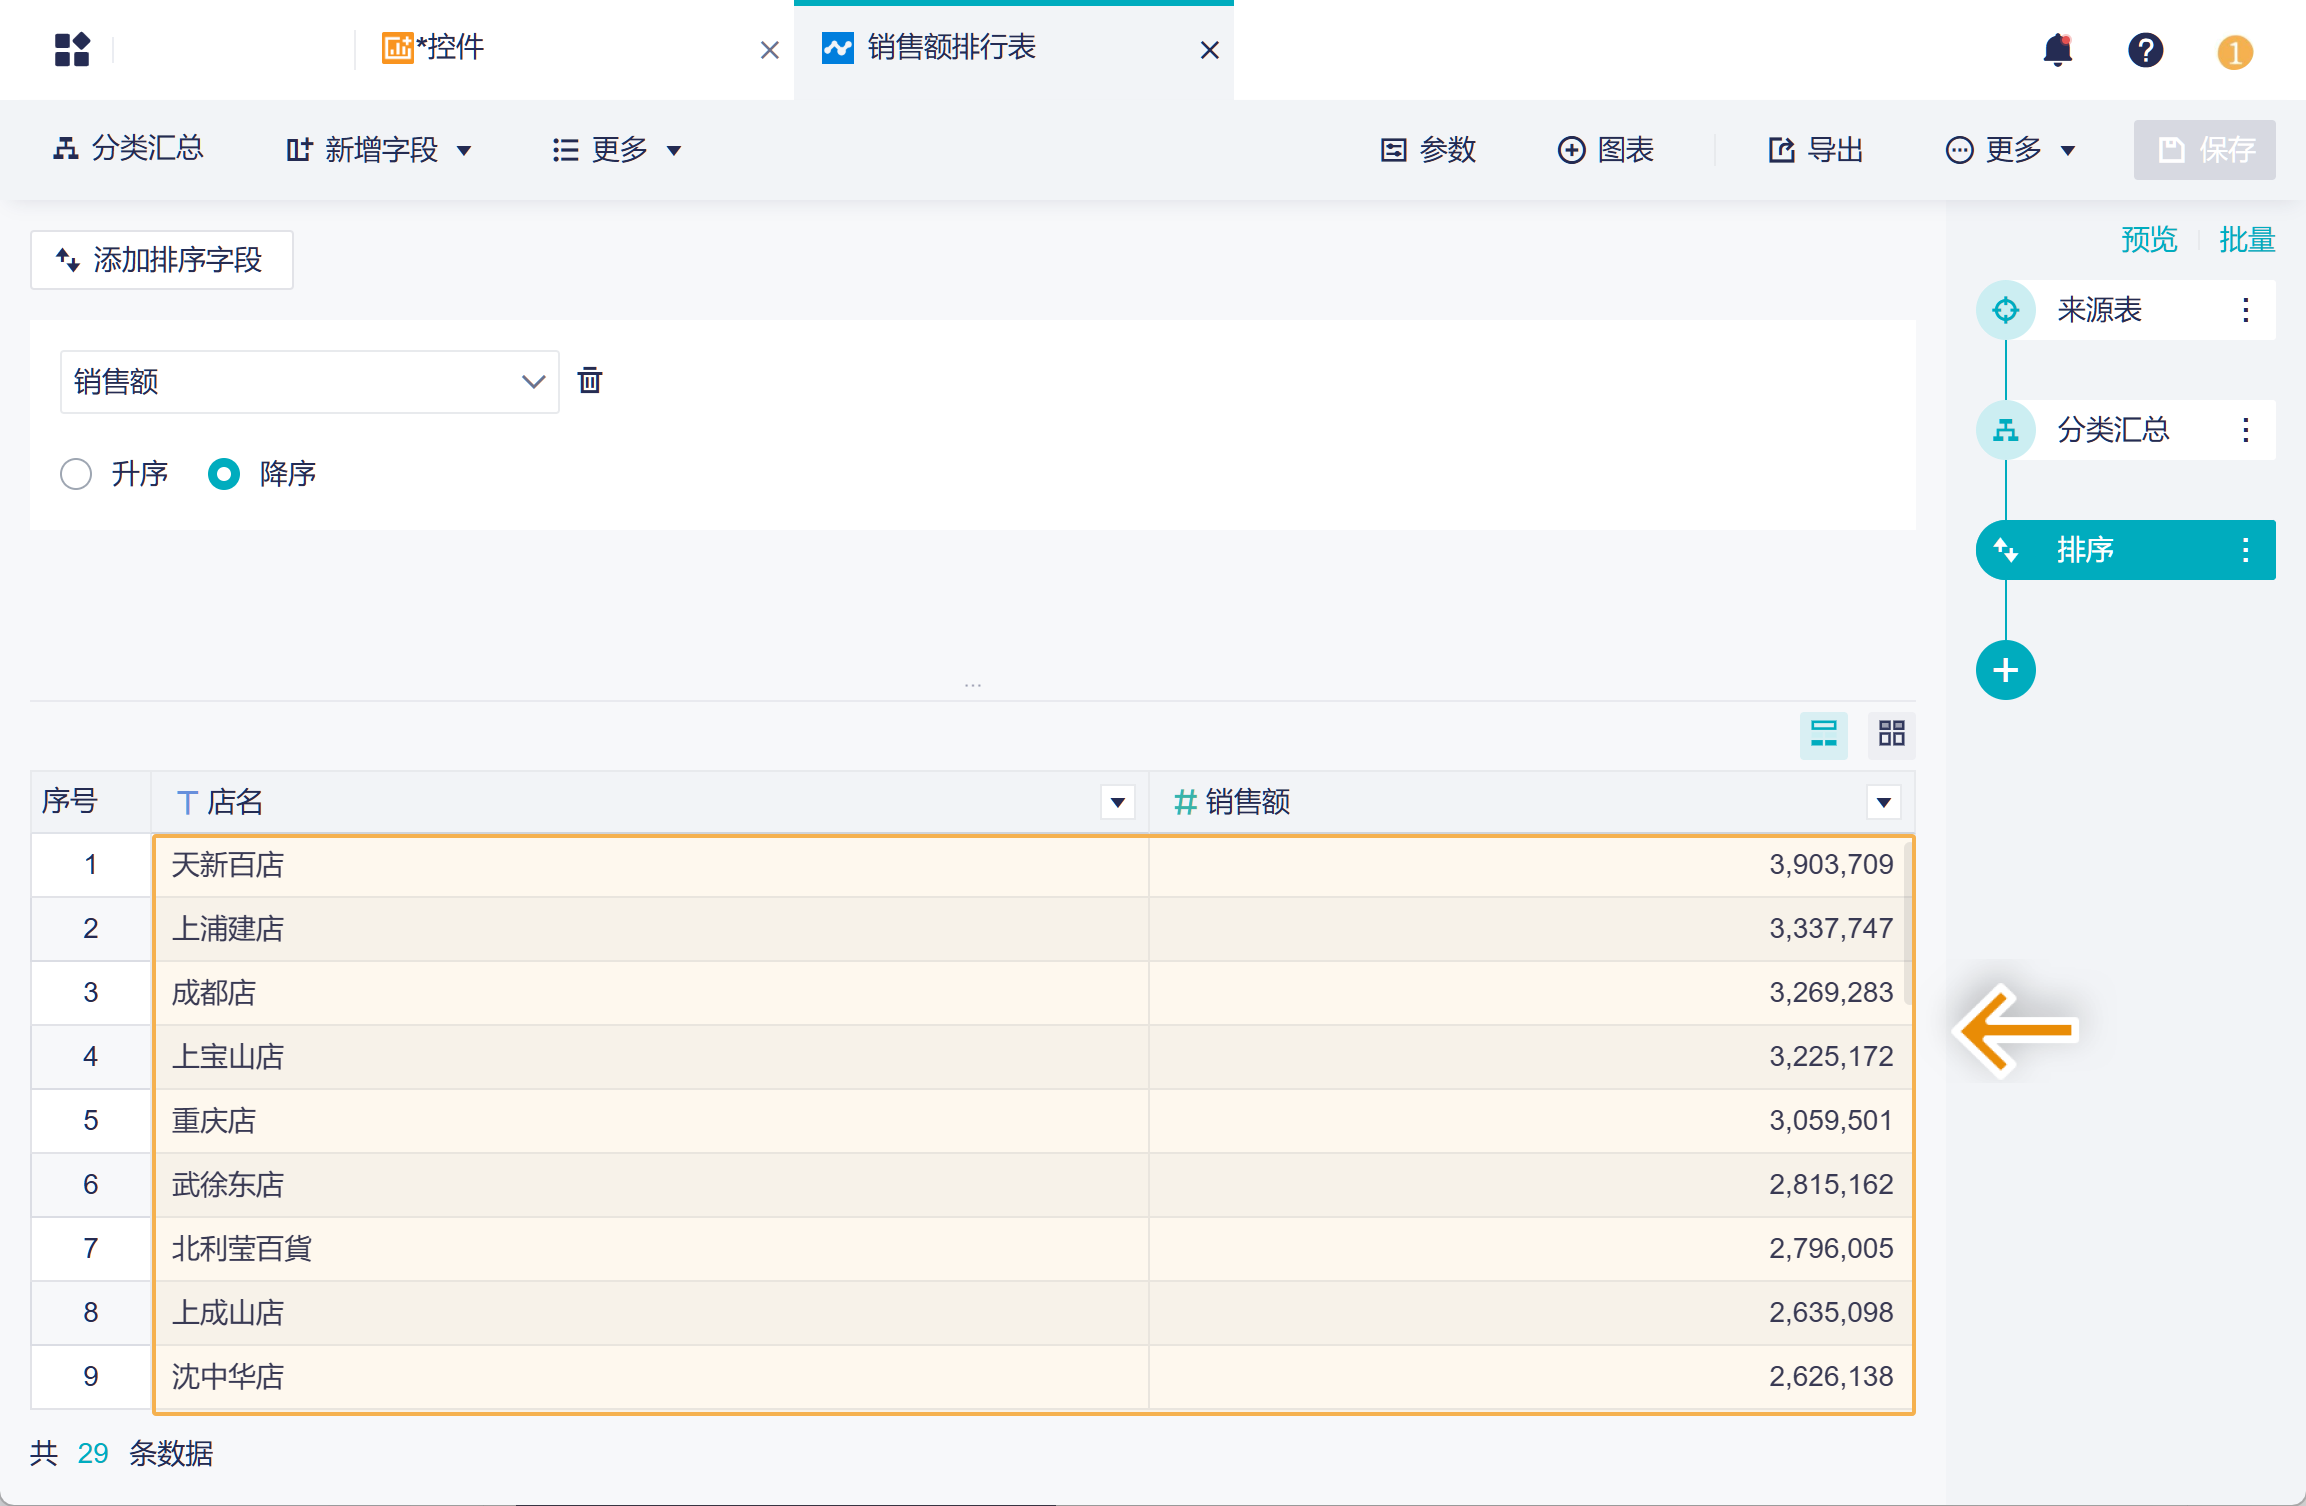This screenshot has height=1506, width=2306.
Task: Click the 添加排序字段 button
Action: click(x=161, y=260)
